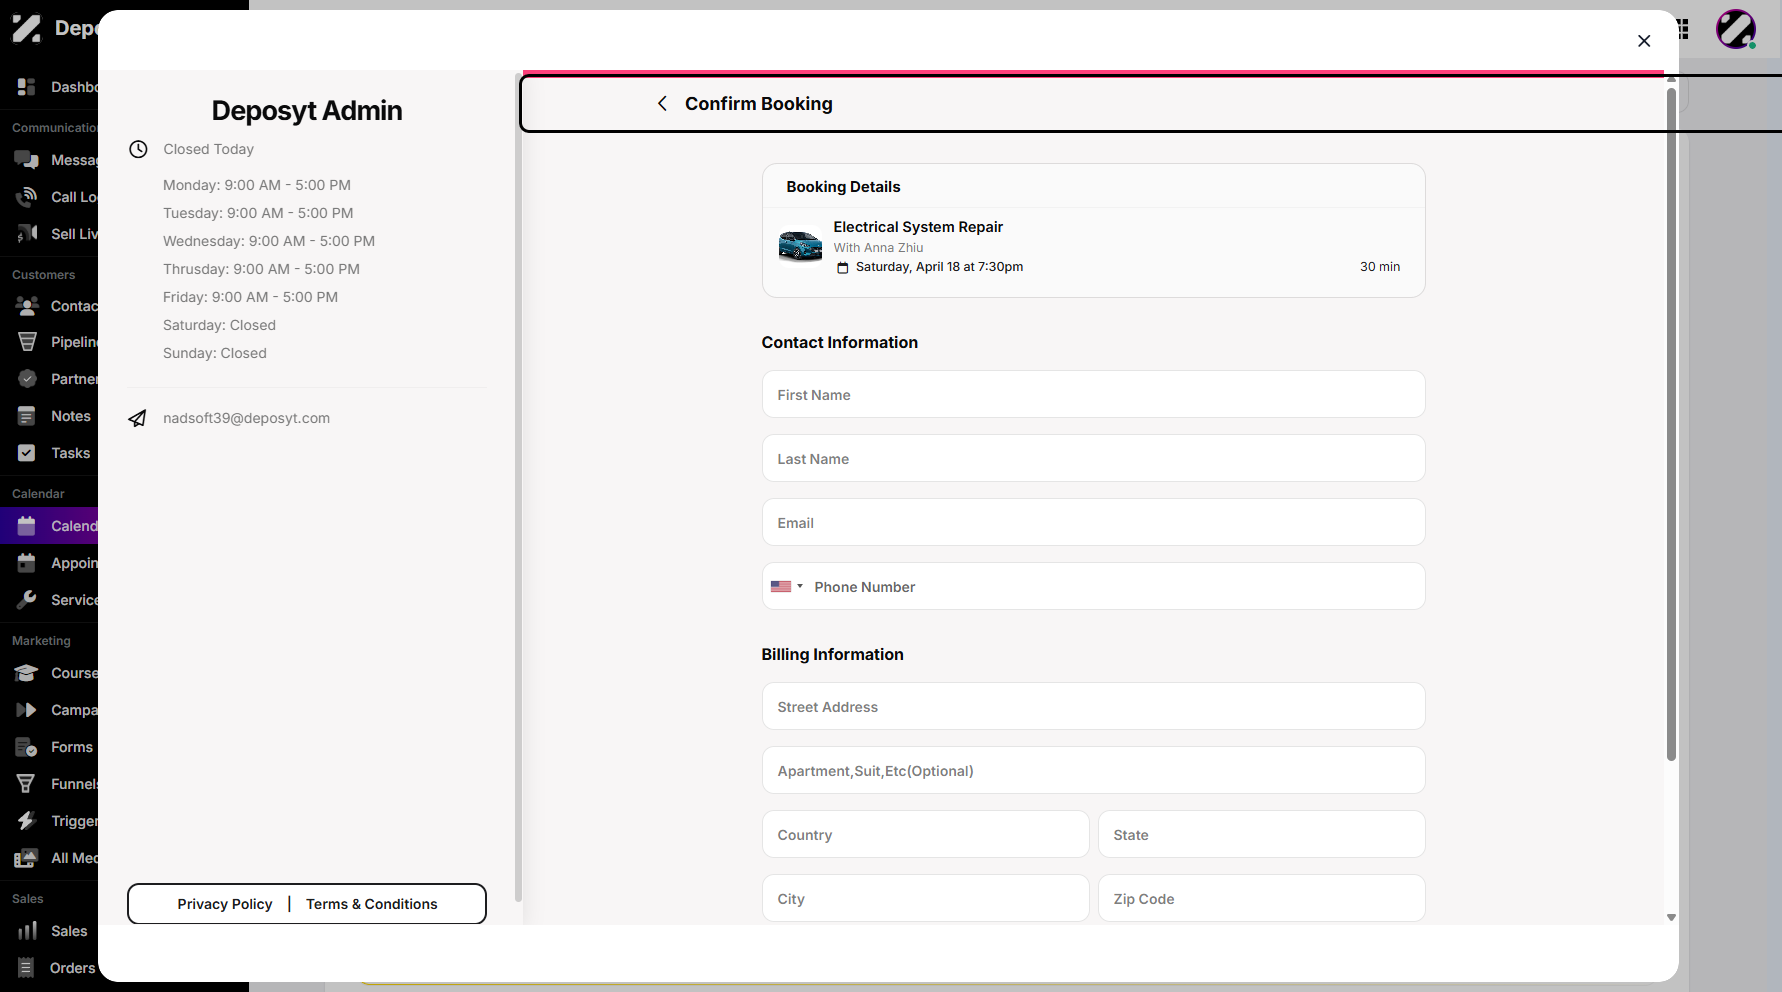Click the Electrical System Repair car thumbnail
Image resolution: width=1782 pixels, height=992 pixels.
(800, 246)
